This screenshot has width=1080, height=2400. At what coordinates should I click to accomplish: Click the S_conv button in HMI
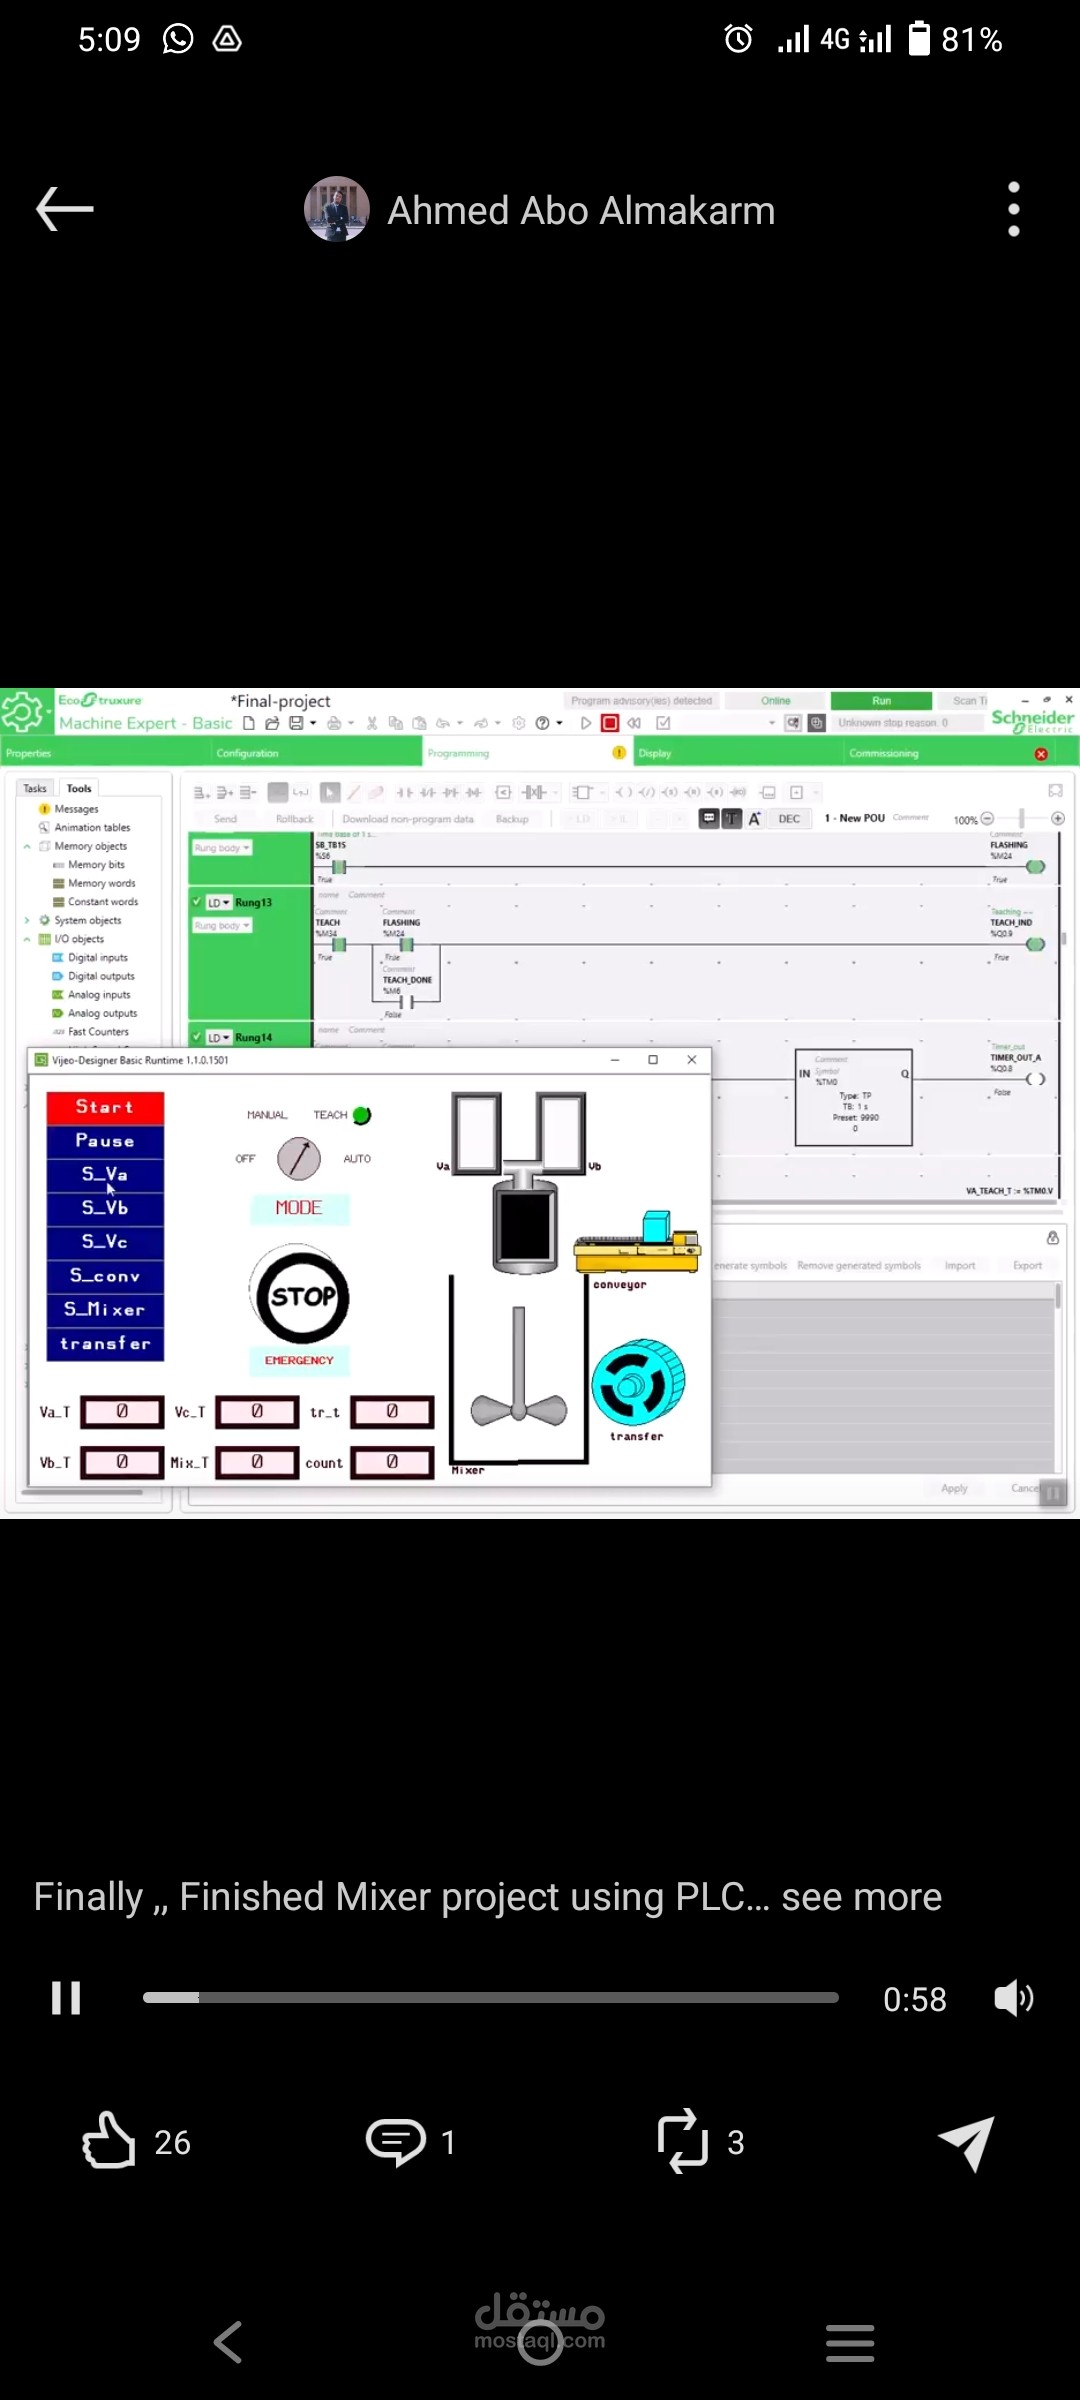pos(105,1276)
